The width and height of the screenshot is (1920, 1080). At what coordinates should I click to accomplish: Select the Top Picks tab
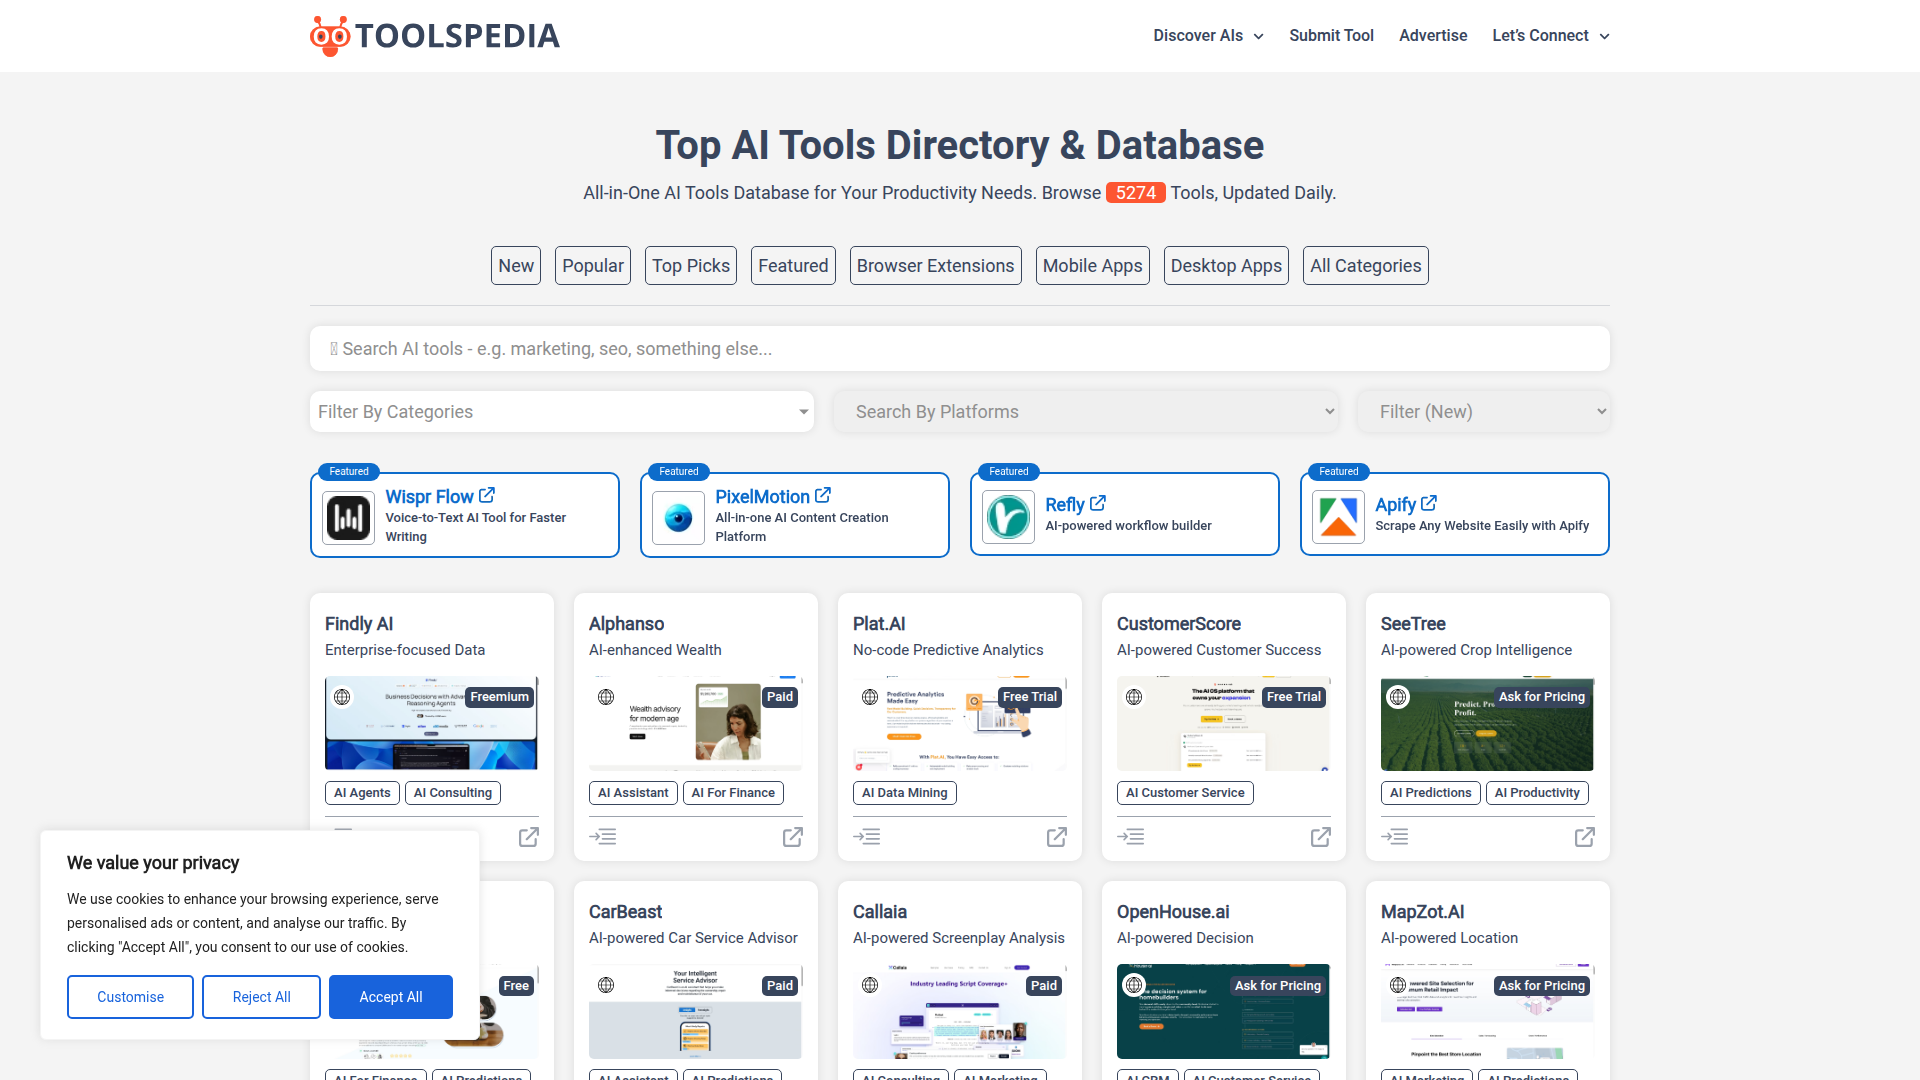(x=691, y=266)
